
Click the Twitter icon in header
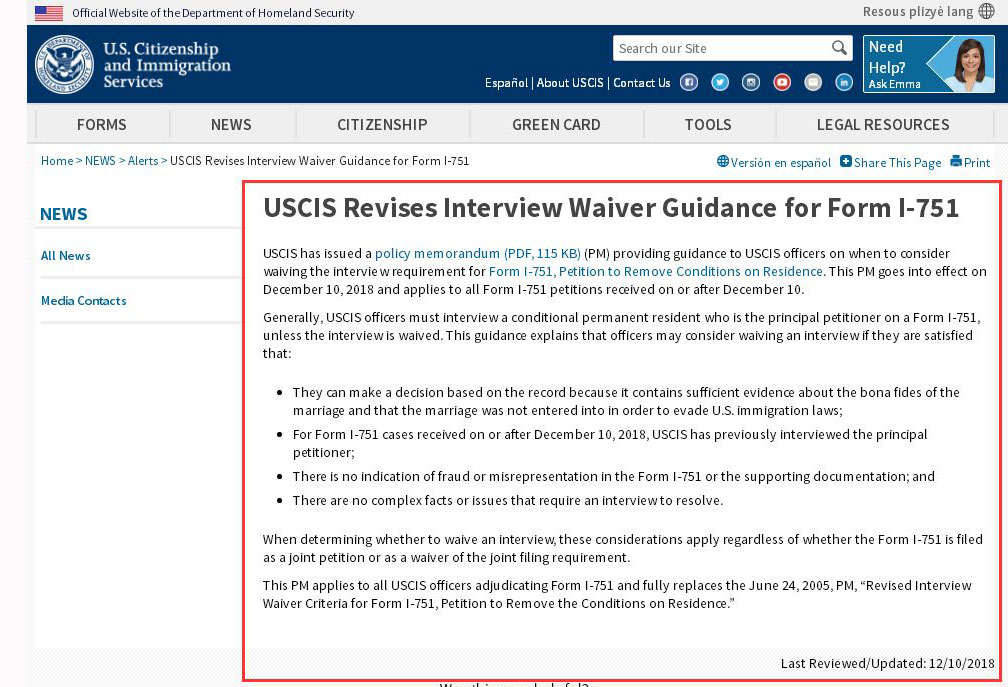pos(720,83)
